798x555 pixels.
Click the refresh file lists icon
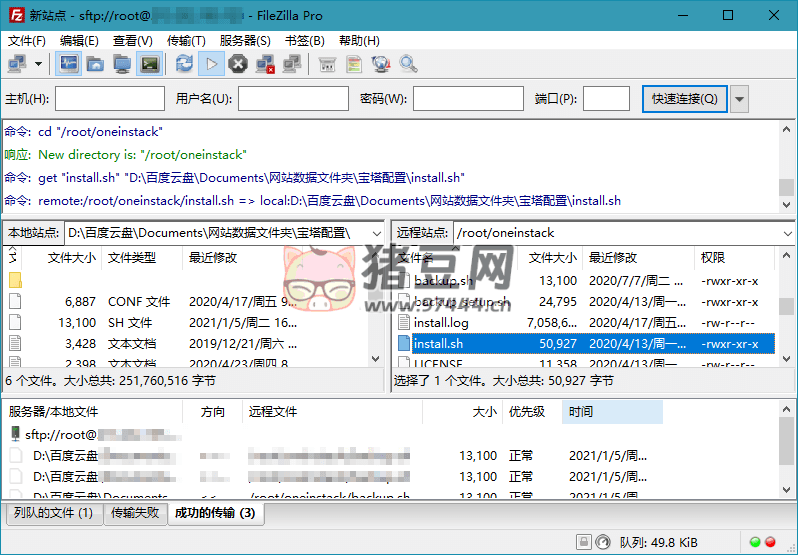(185, 64)
